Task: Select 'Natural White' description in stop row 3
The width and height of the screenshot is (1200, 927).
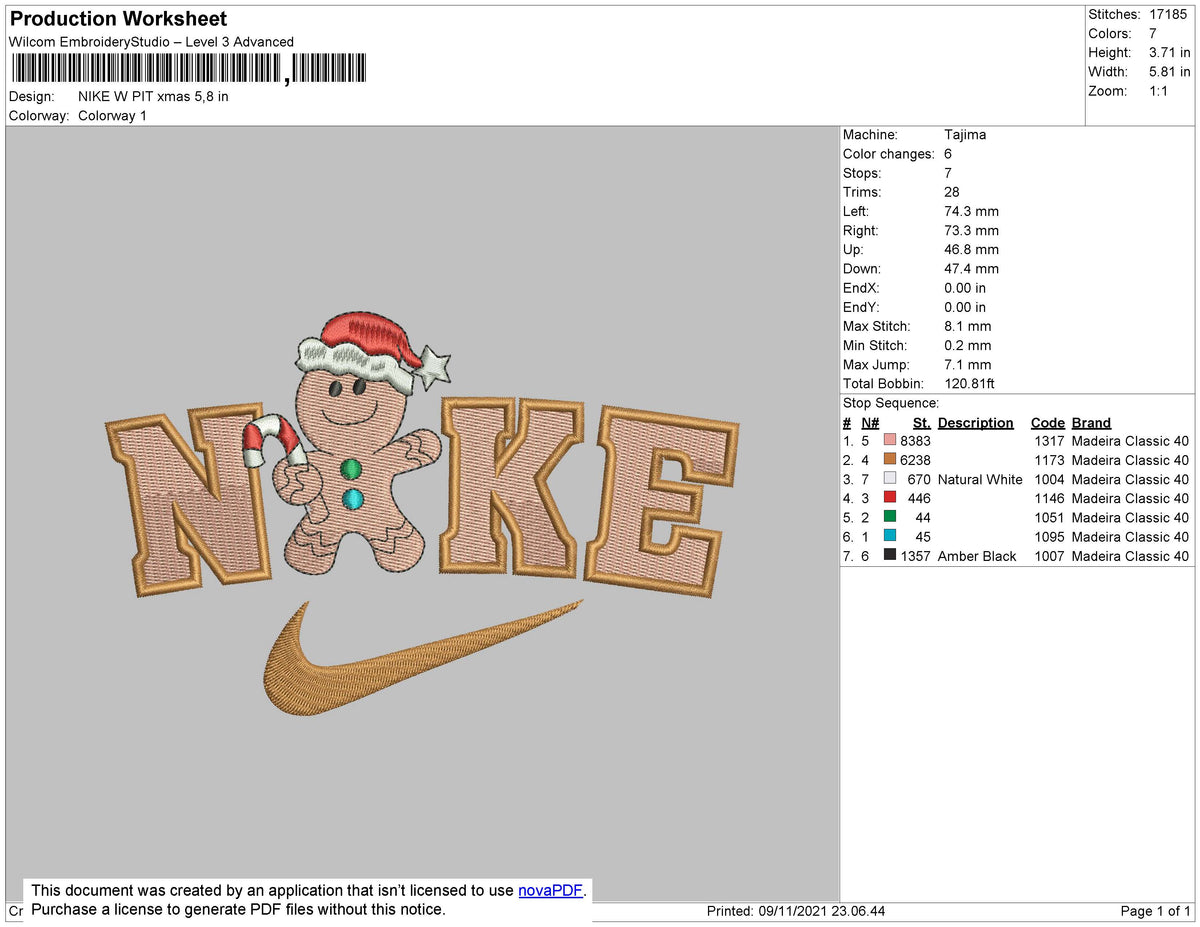Action: pyautogui.click(x=980, y=480)
